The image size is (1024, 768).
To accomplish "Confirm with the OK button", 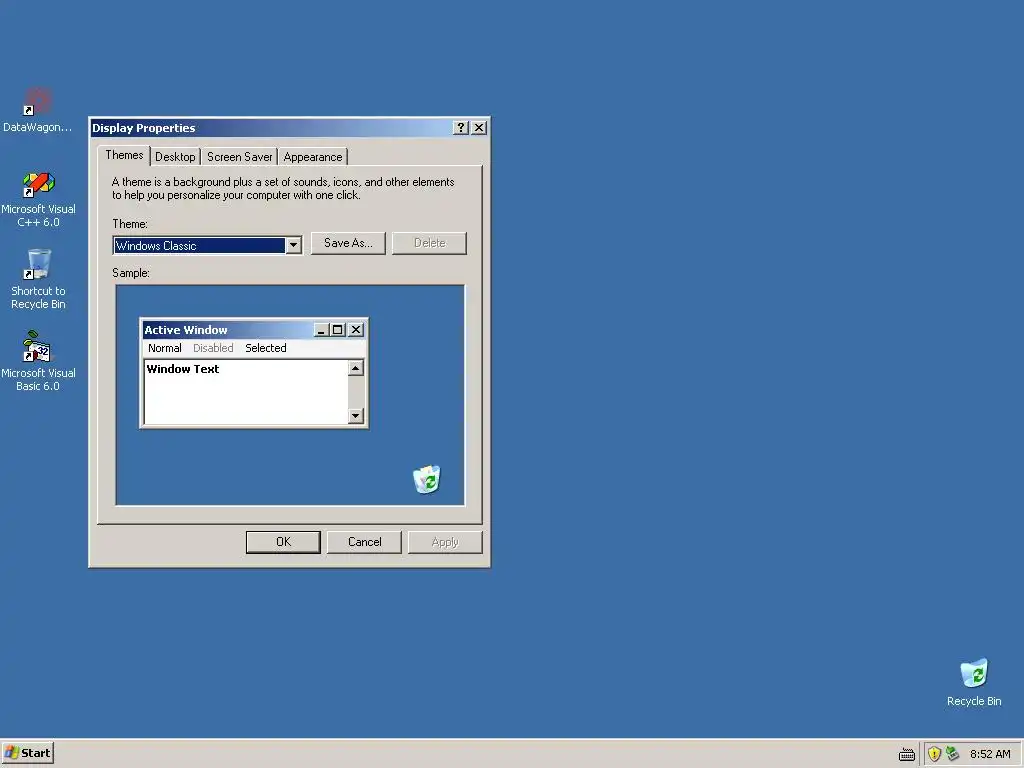I will click(283, 542).
